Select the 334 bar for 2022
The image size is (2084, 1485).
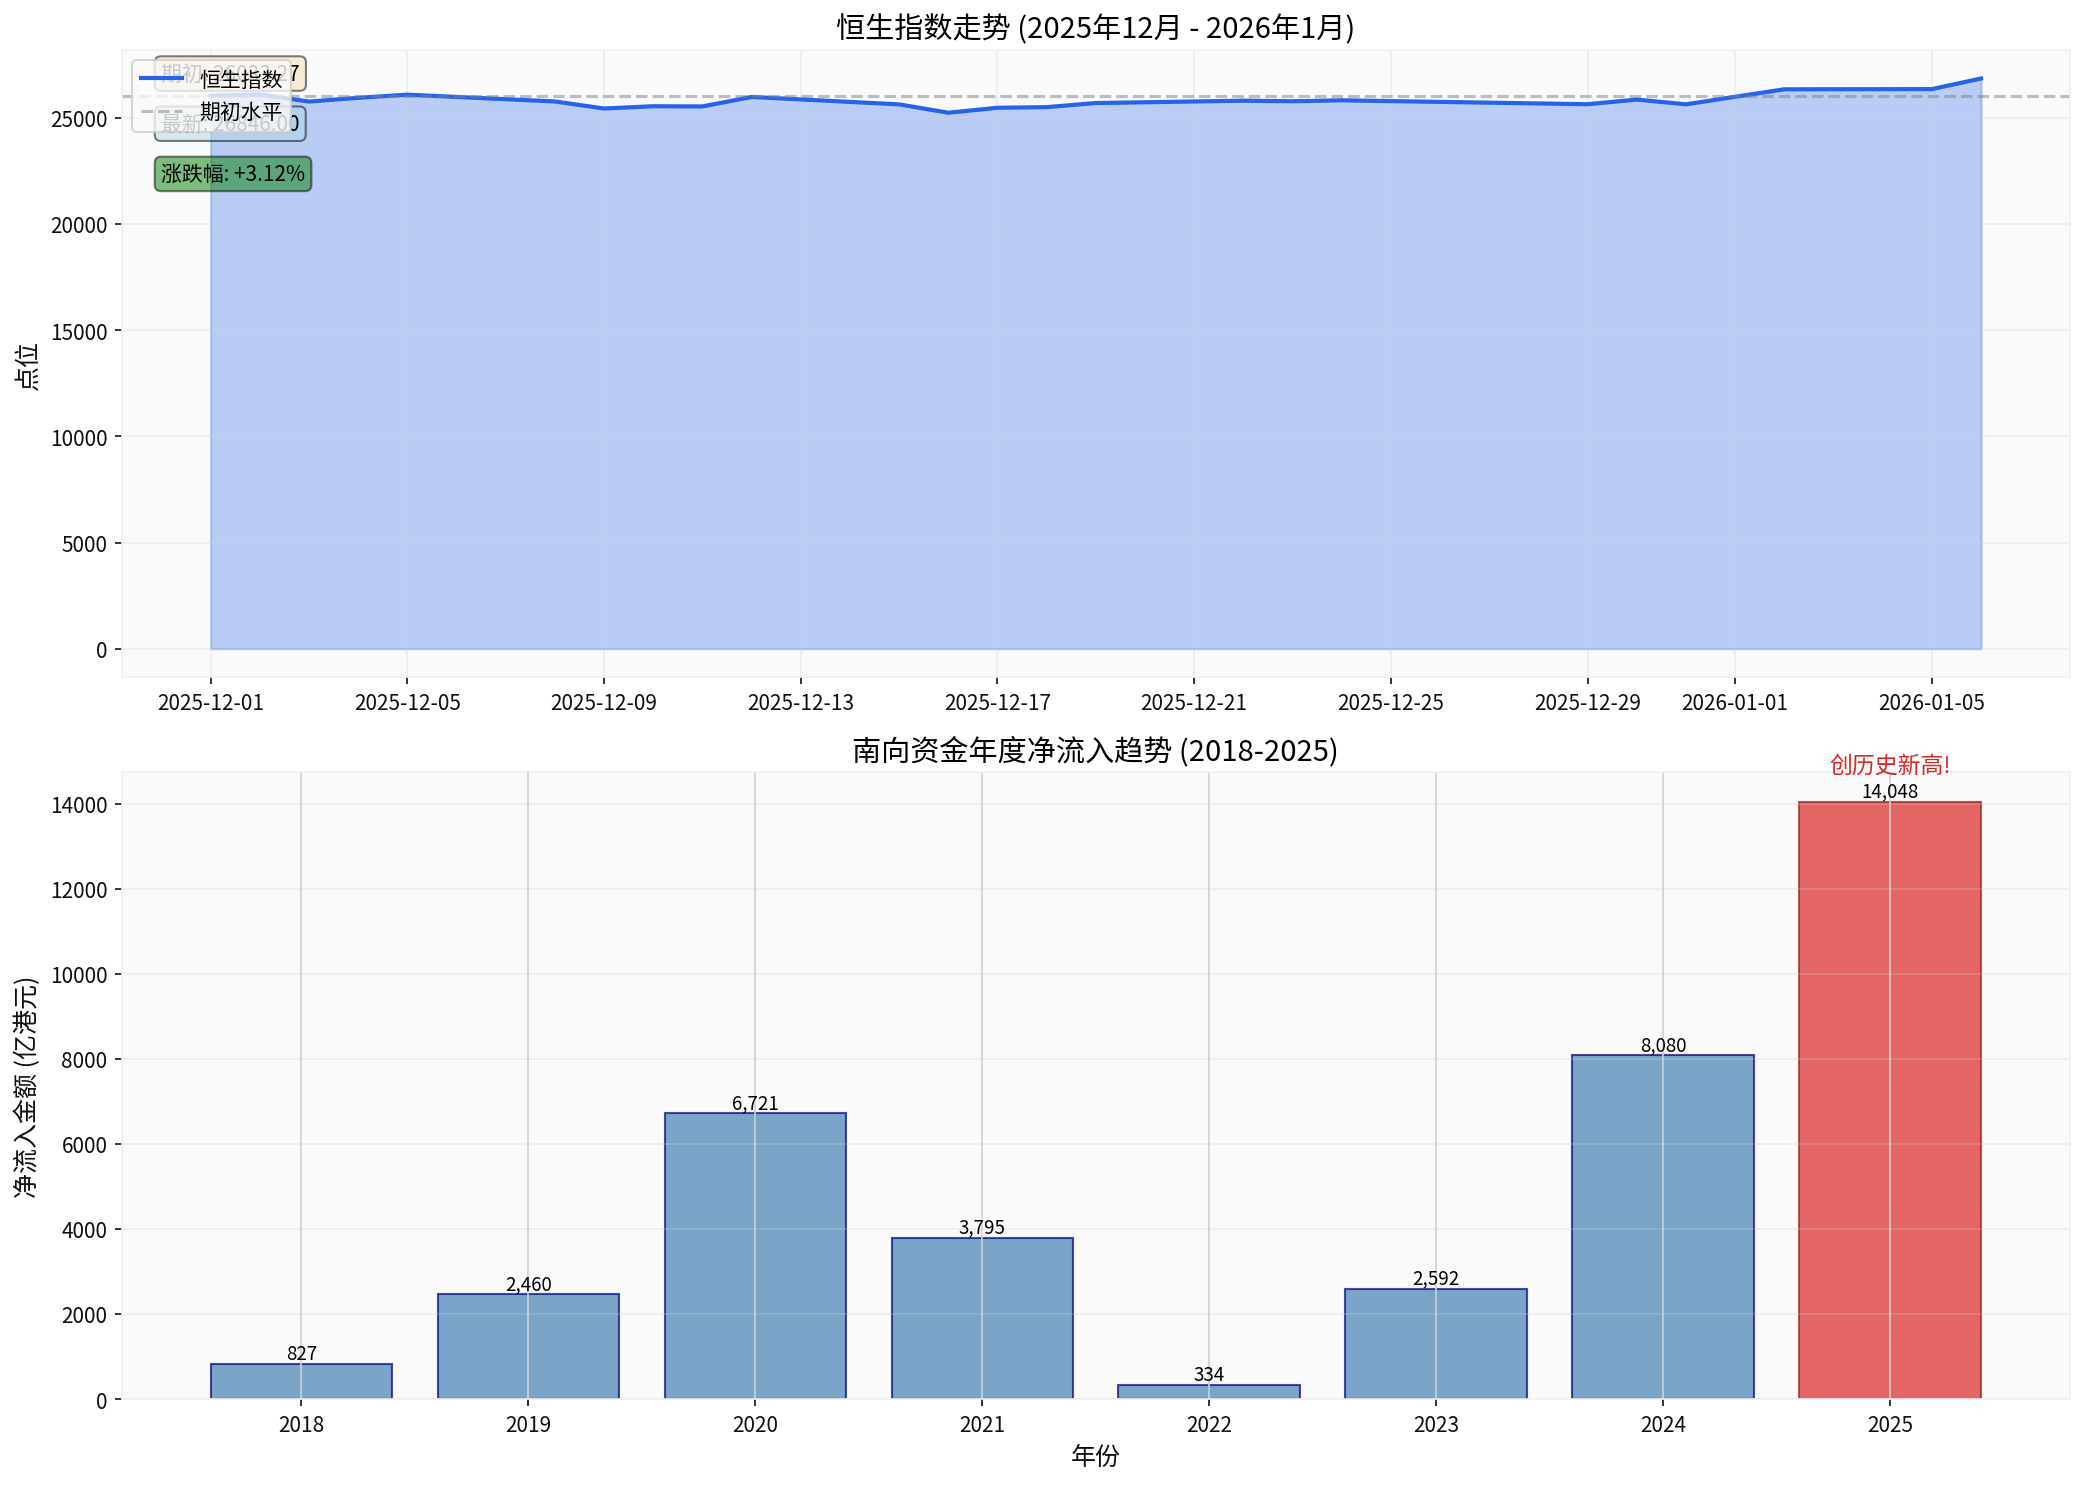1209,1390
